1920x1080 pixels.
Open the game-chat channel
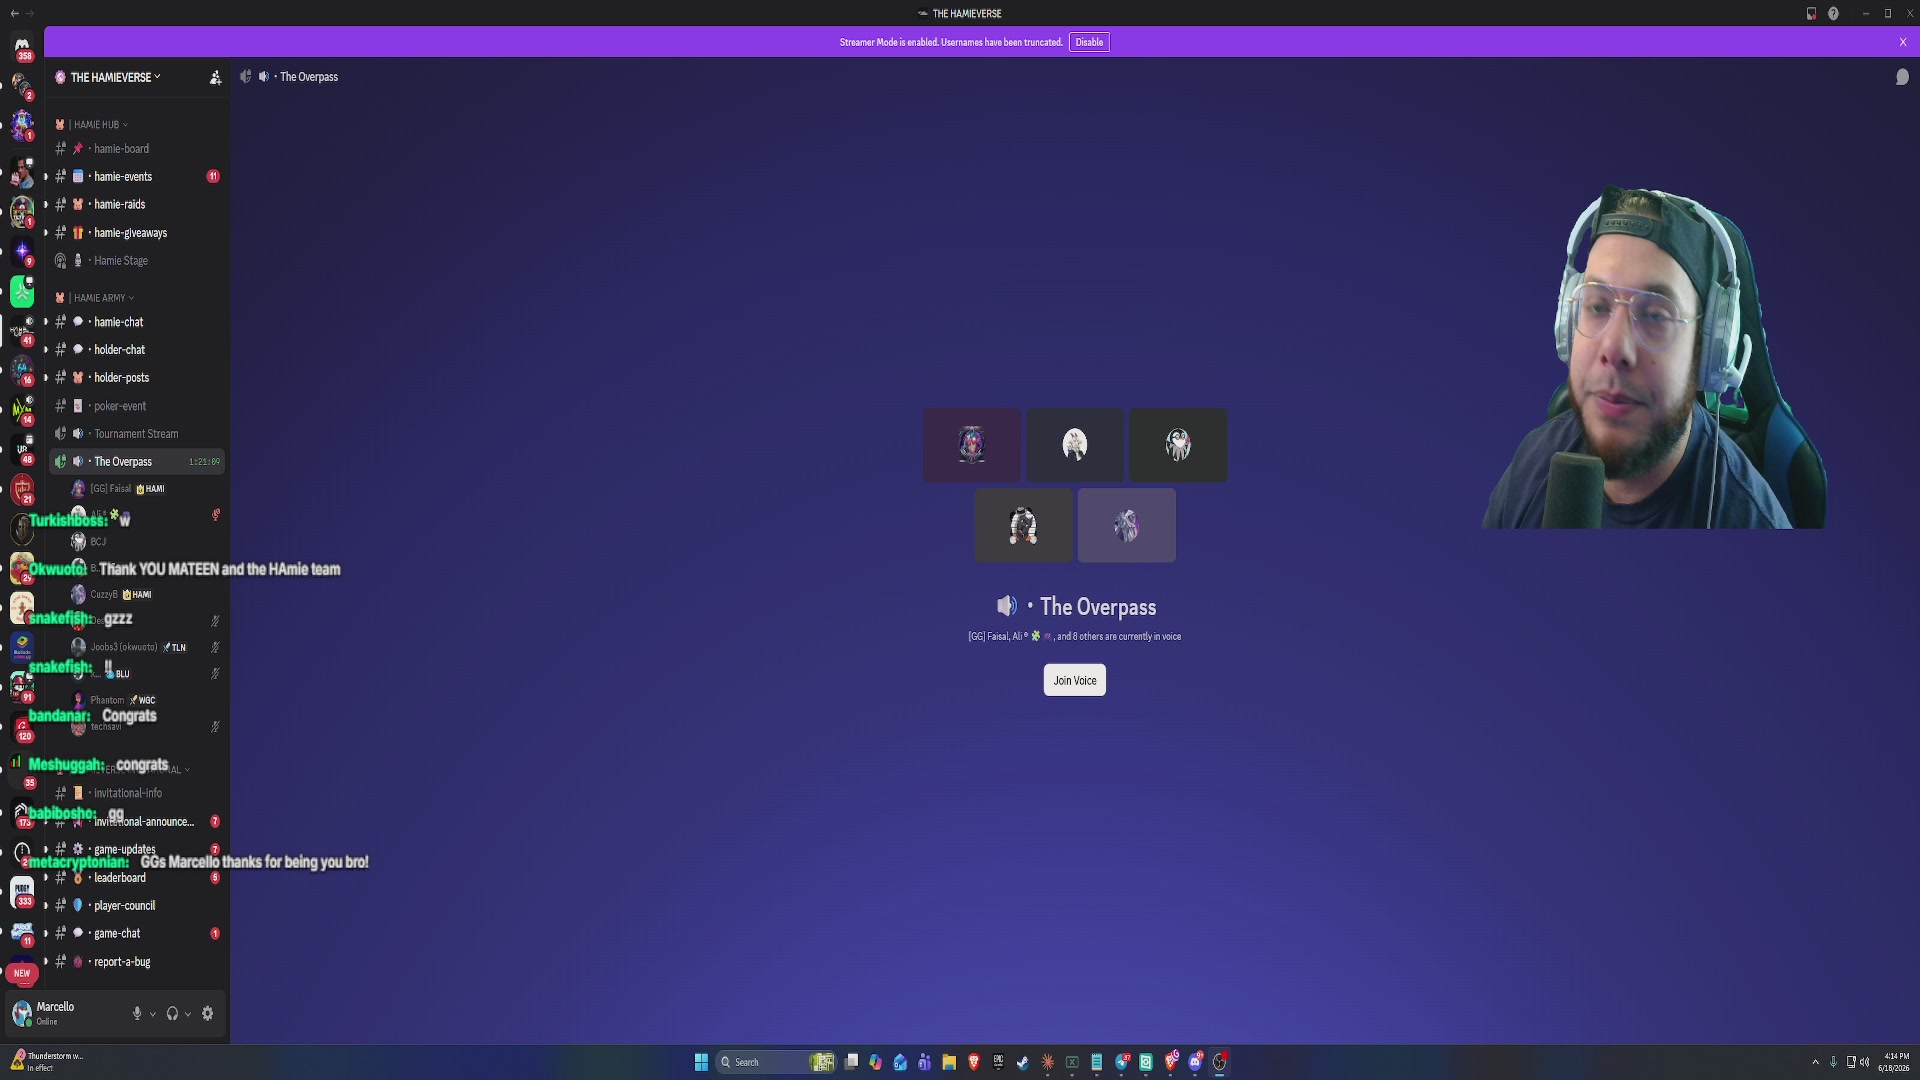(x=137, y=934)
